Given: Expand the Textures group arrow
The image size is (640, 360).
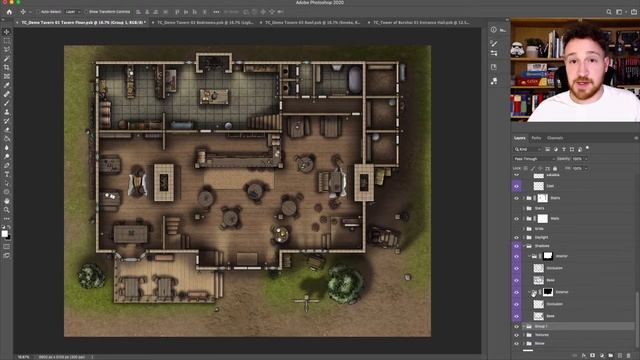Looking at the screenshot, I should click(524, 335).
